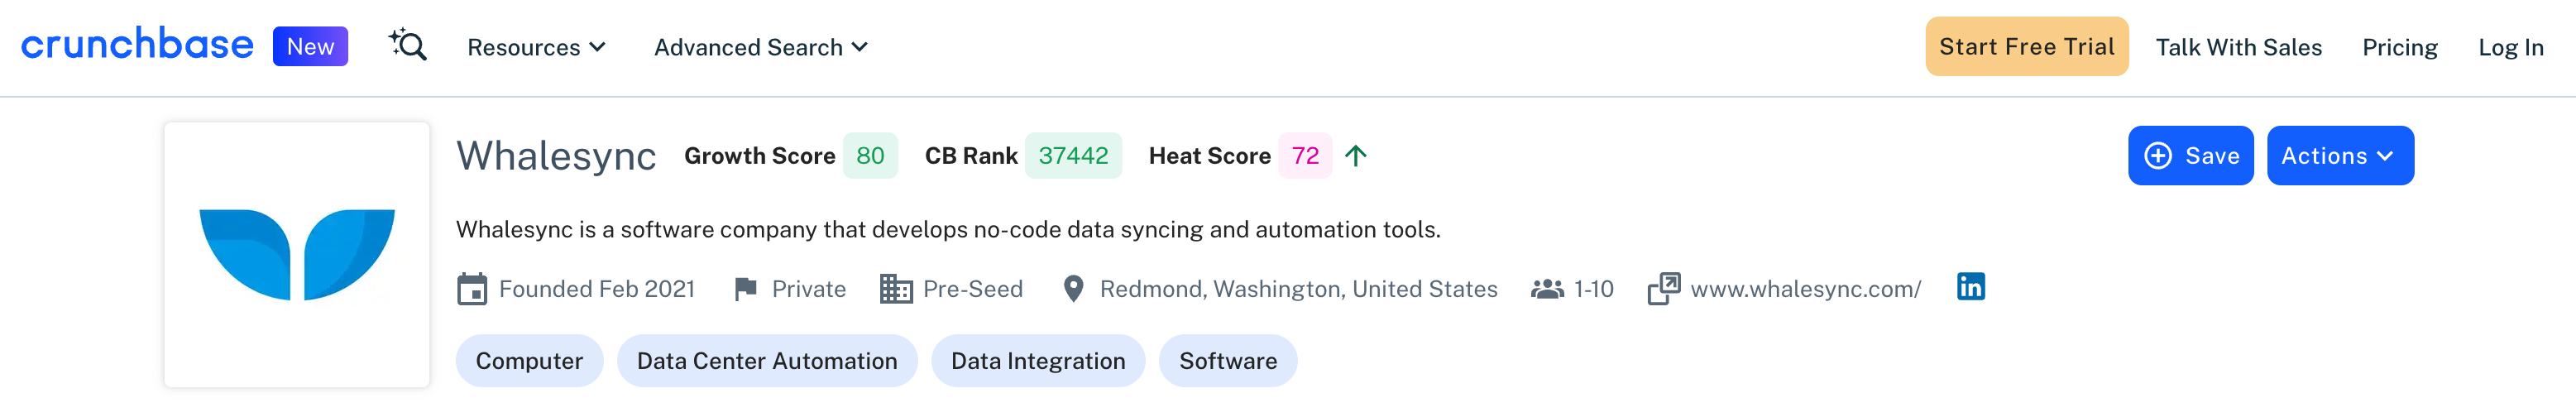2576x412 pixels.
Task: Click the external link icon by website
Action: point(1664,289)
